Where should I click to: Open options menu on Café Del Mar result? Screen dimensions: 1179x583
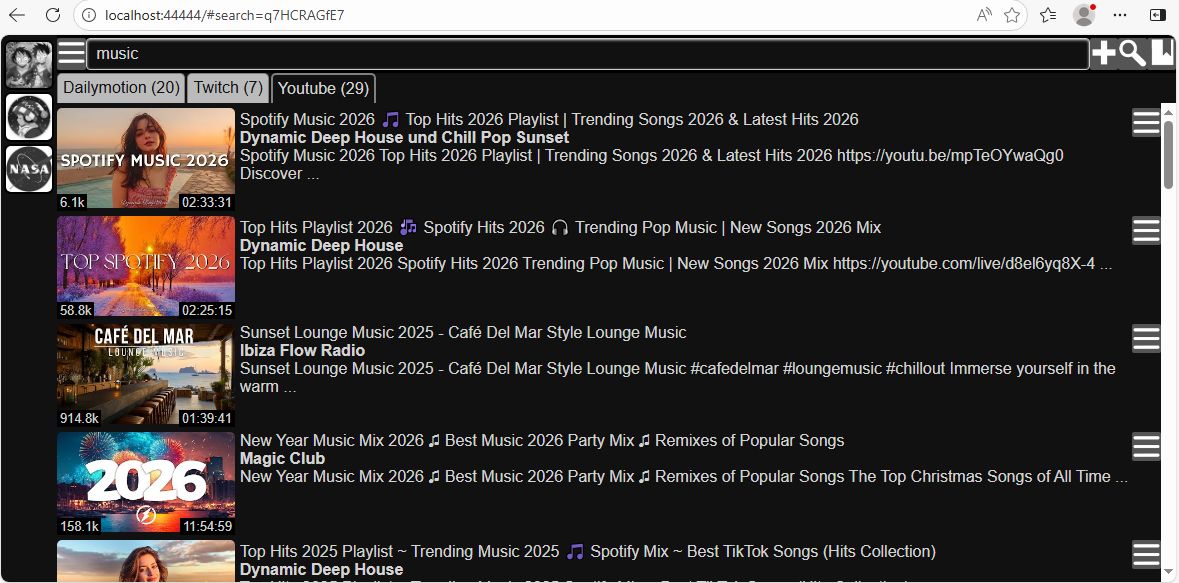click(x=1146, y=338)
